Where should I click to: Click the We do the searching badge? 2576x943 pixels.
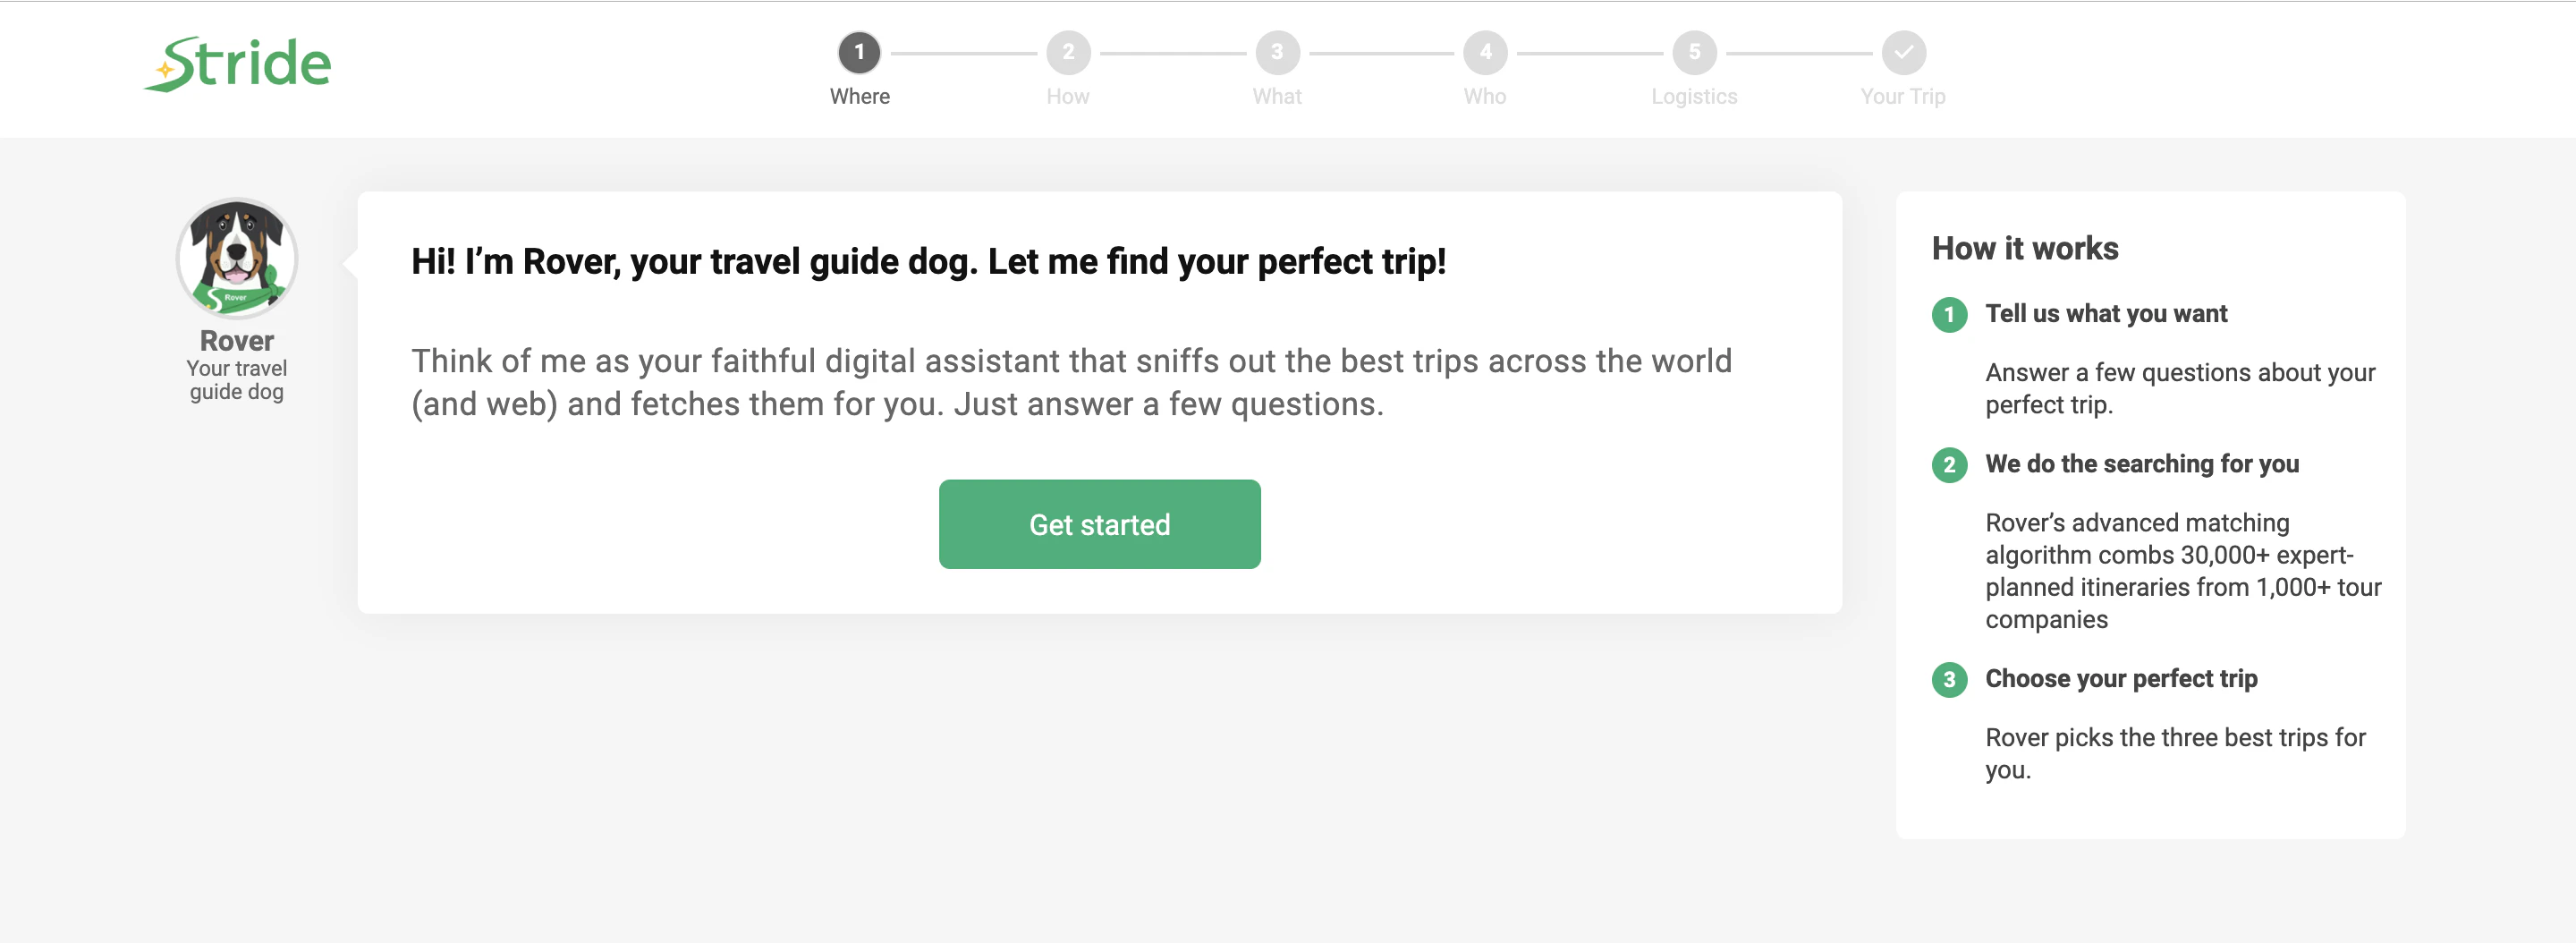tap(1948, 464)
